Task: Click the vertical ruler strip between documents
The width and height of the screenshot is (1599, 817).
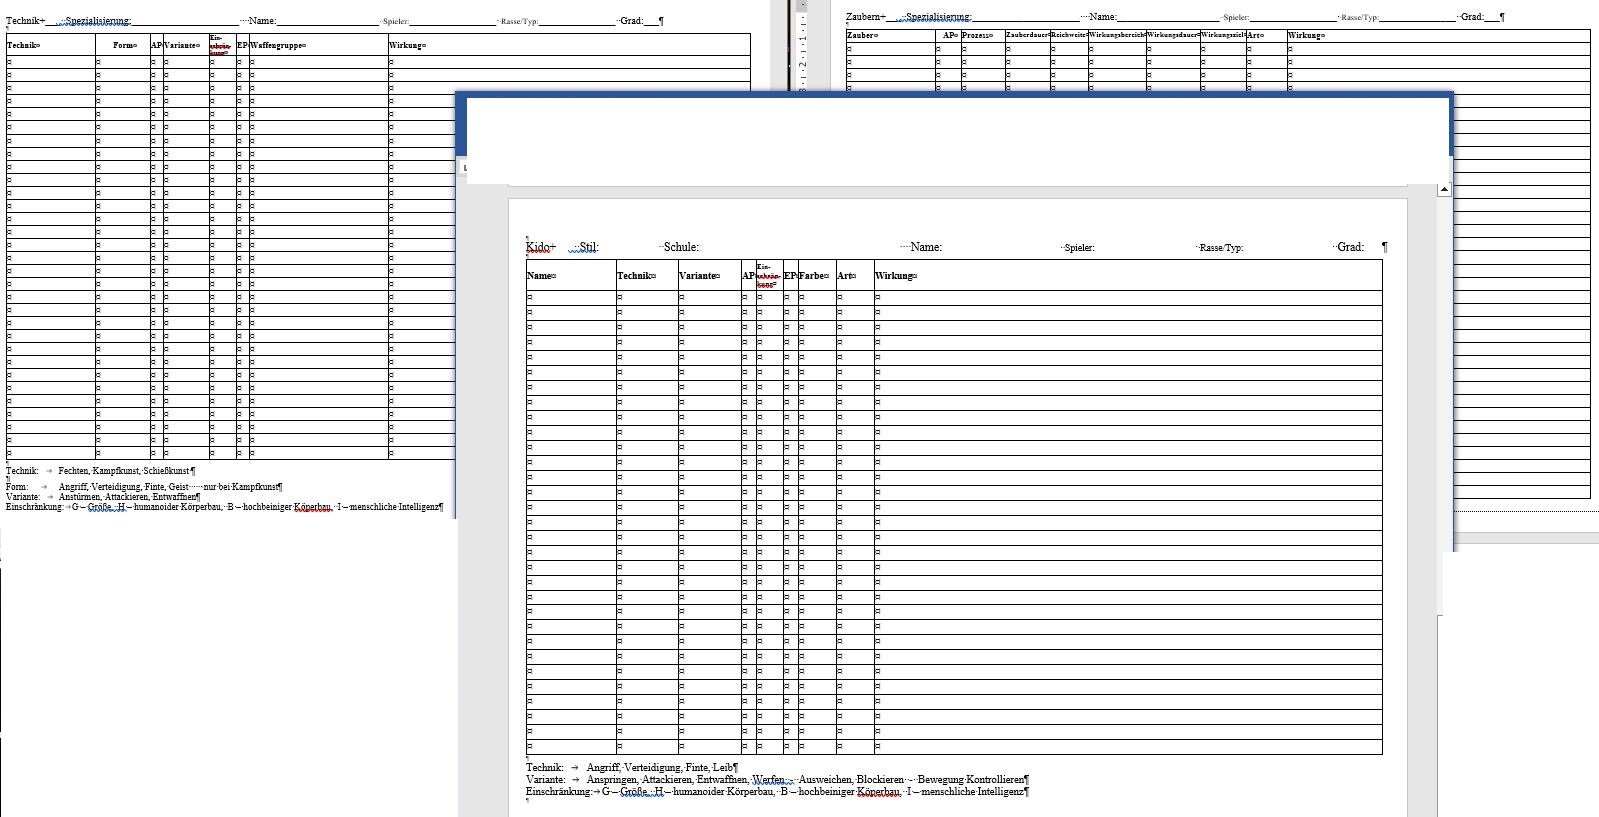Action: coord(802,50)
